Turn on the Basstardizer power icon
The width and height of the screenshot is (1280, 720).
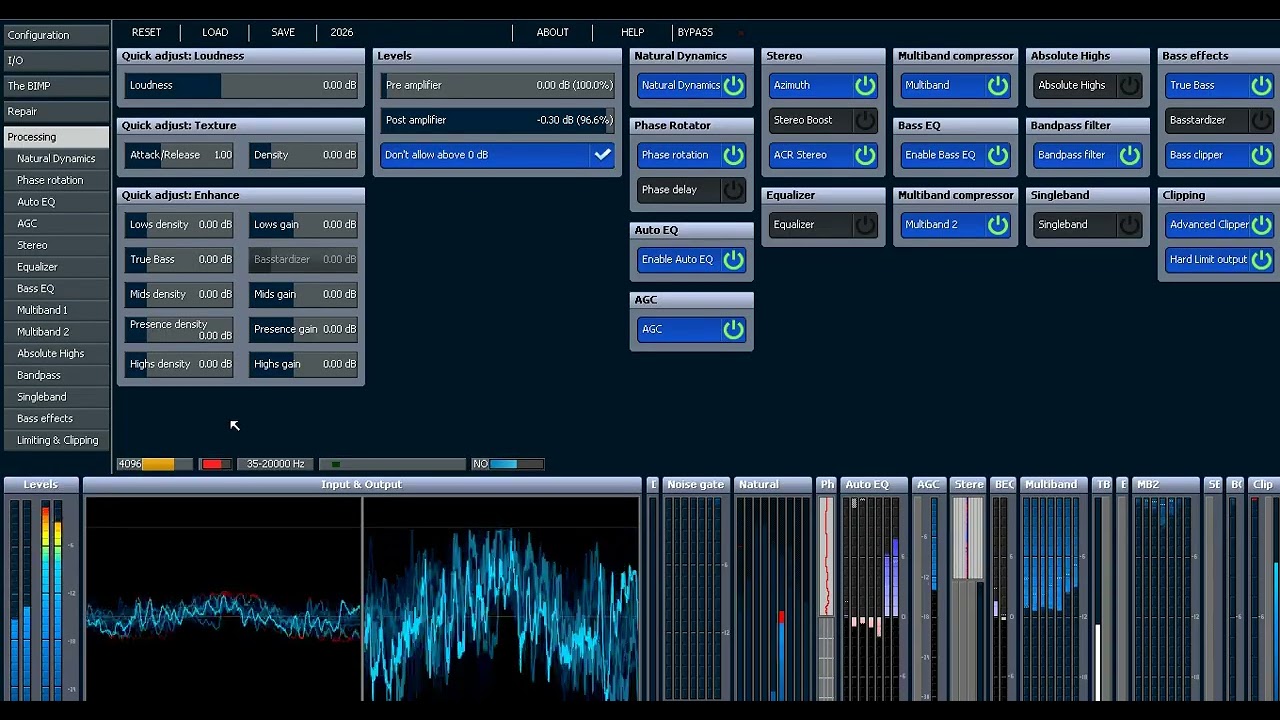(1261, 120)
